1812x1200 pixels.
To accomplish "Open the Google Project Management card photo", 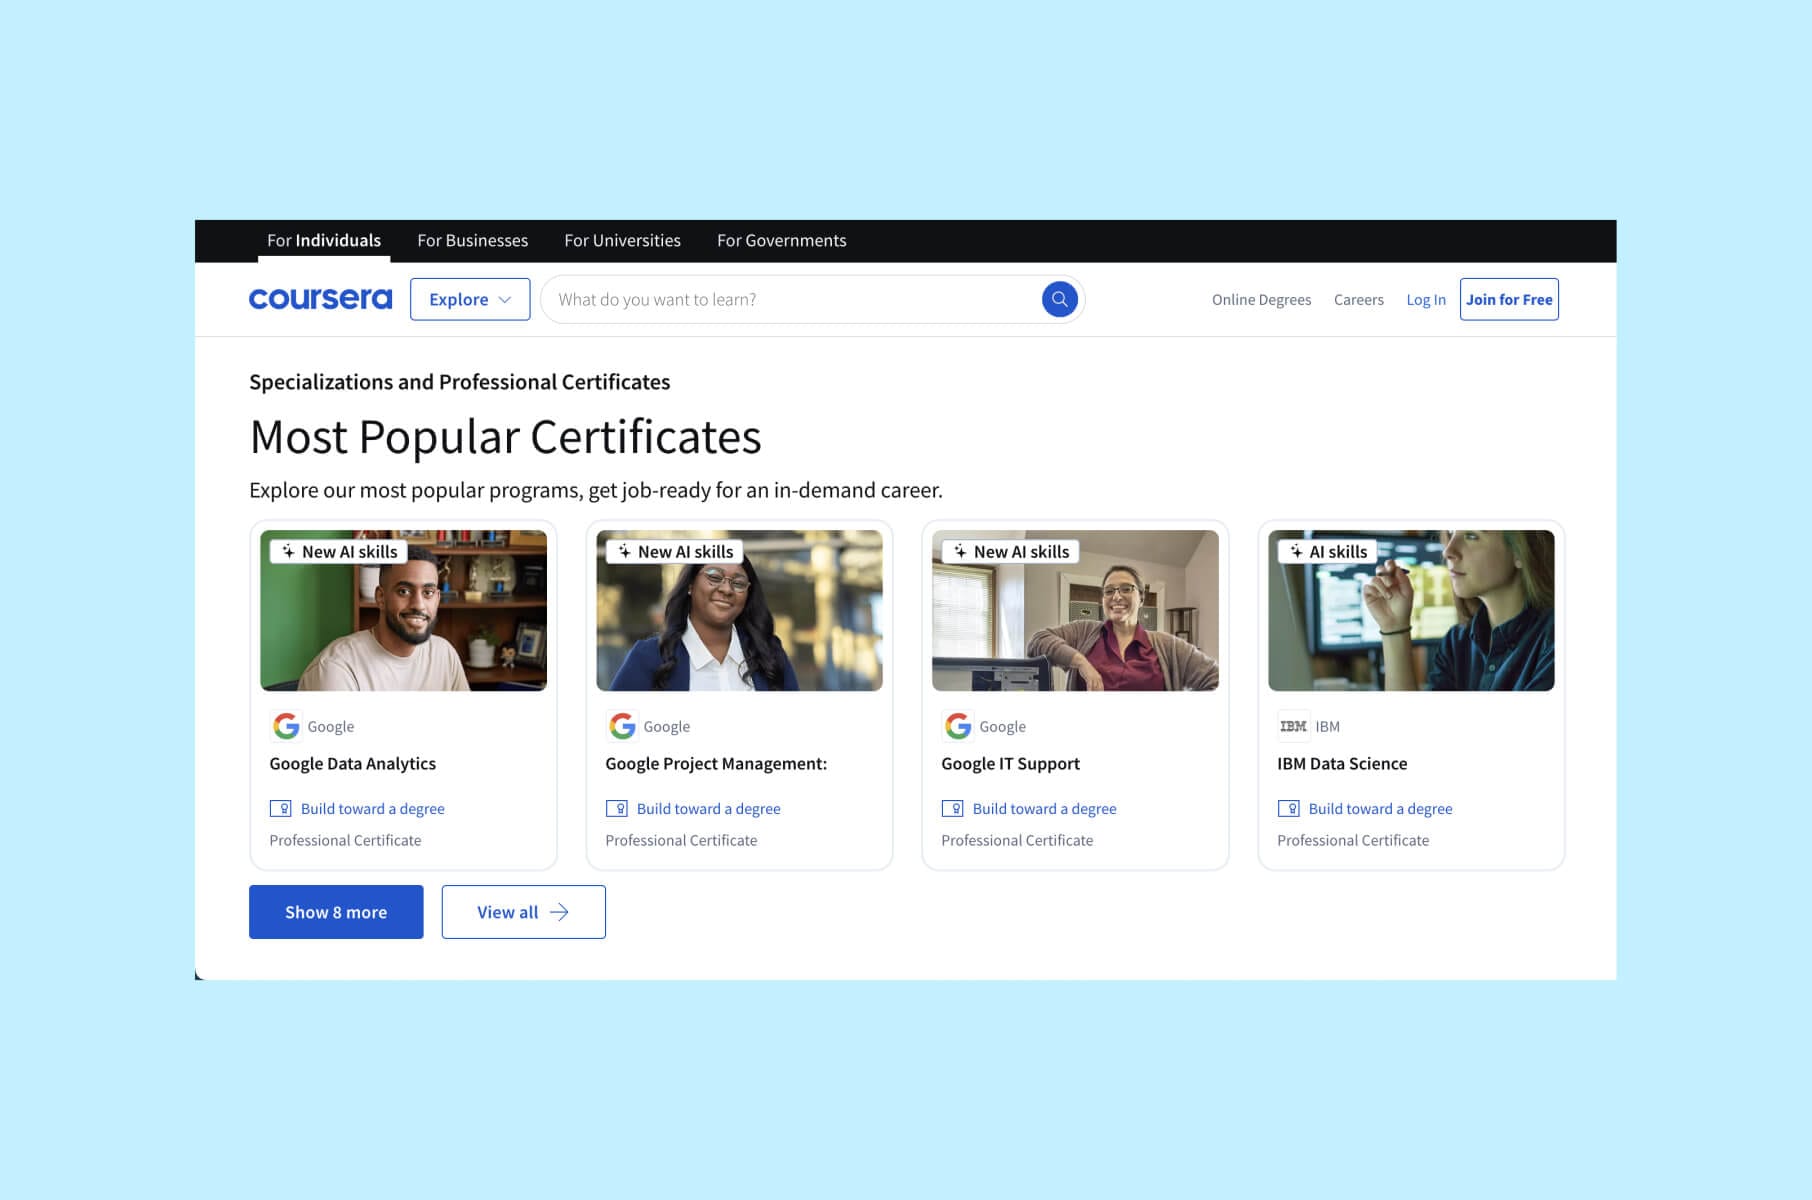I will (x=740, y=610).
